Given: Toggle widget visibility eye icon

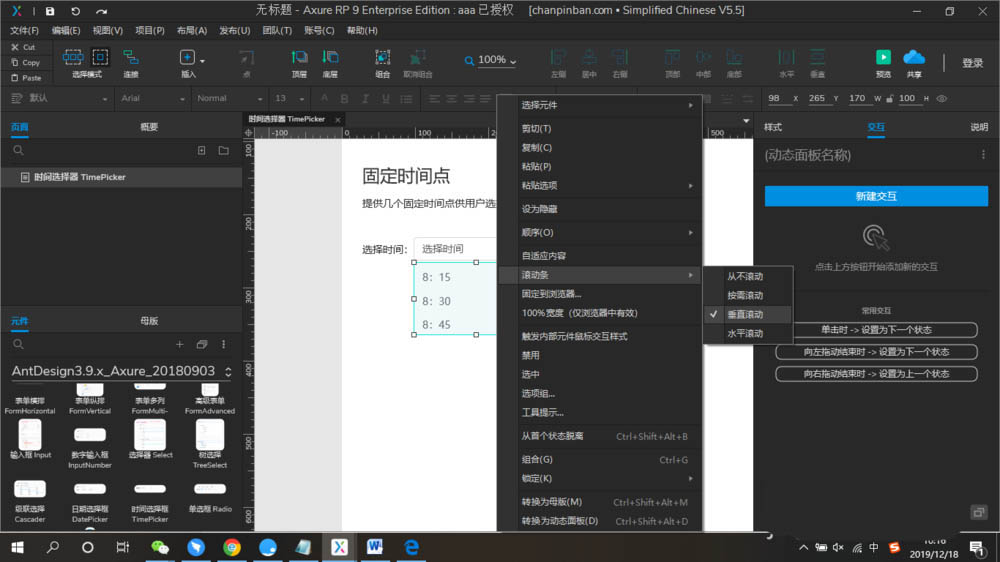Looking at the screenshot, I should click(941, 98).
